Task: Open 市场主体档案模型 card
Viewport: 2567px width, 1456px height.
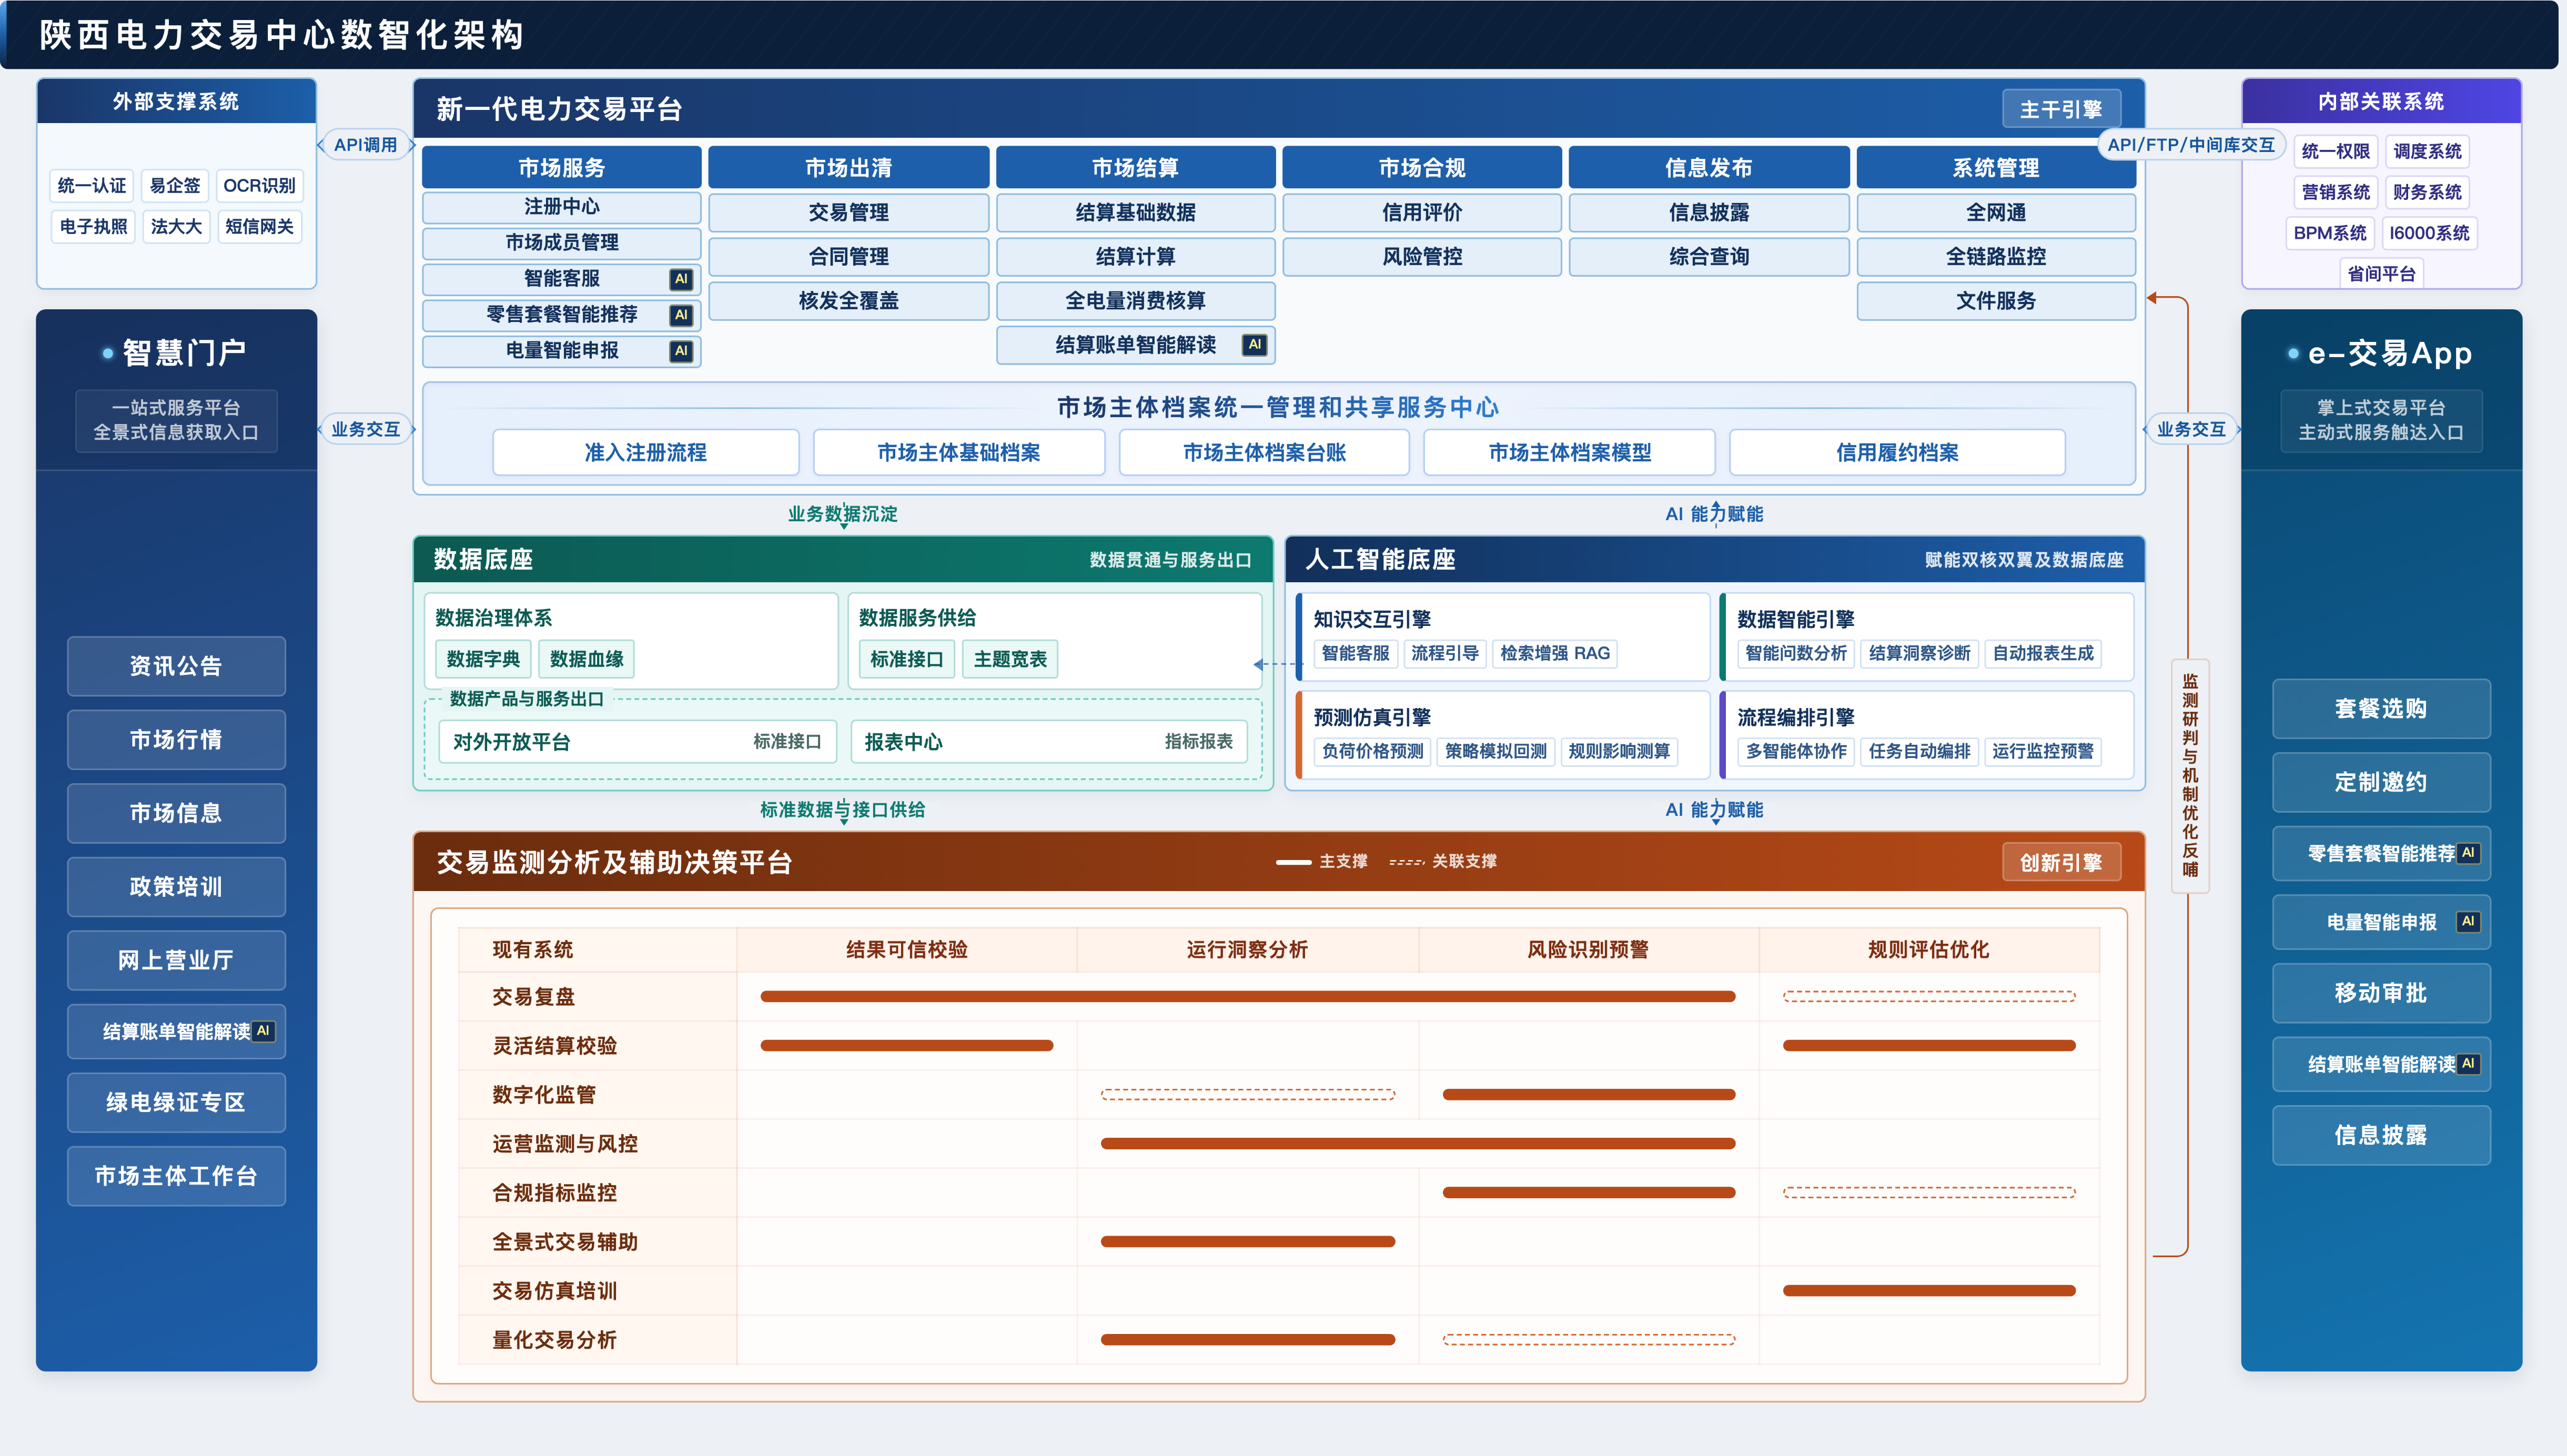Action: (x=1570, y=453)
